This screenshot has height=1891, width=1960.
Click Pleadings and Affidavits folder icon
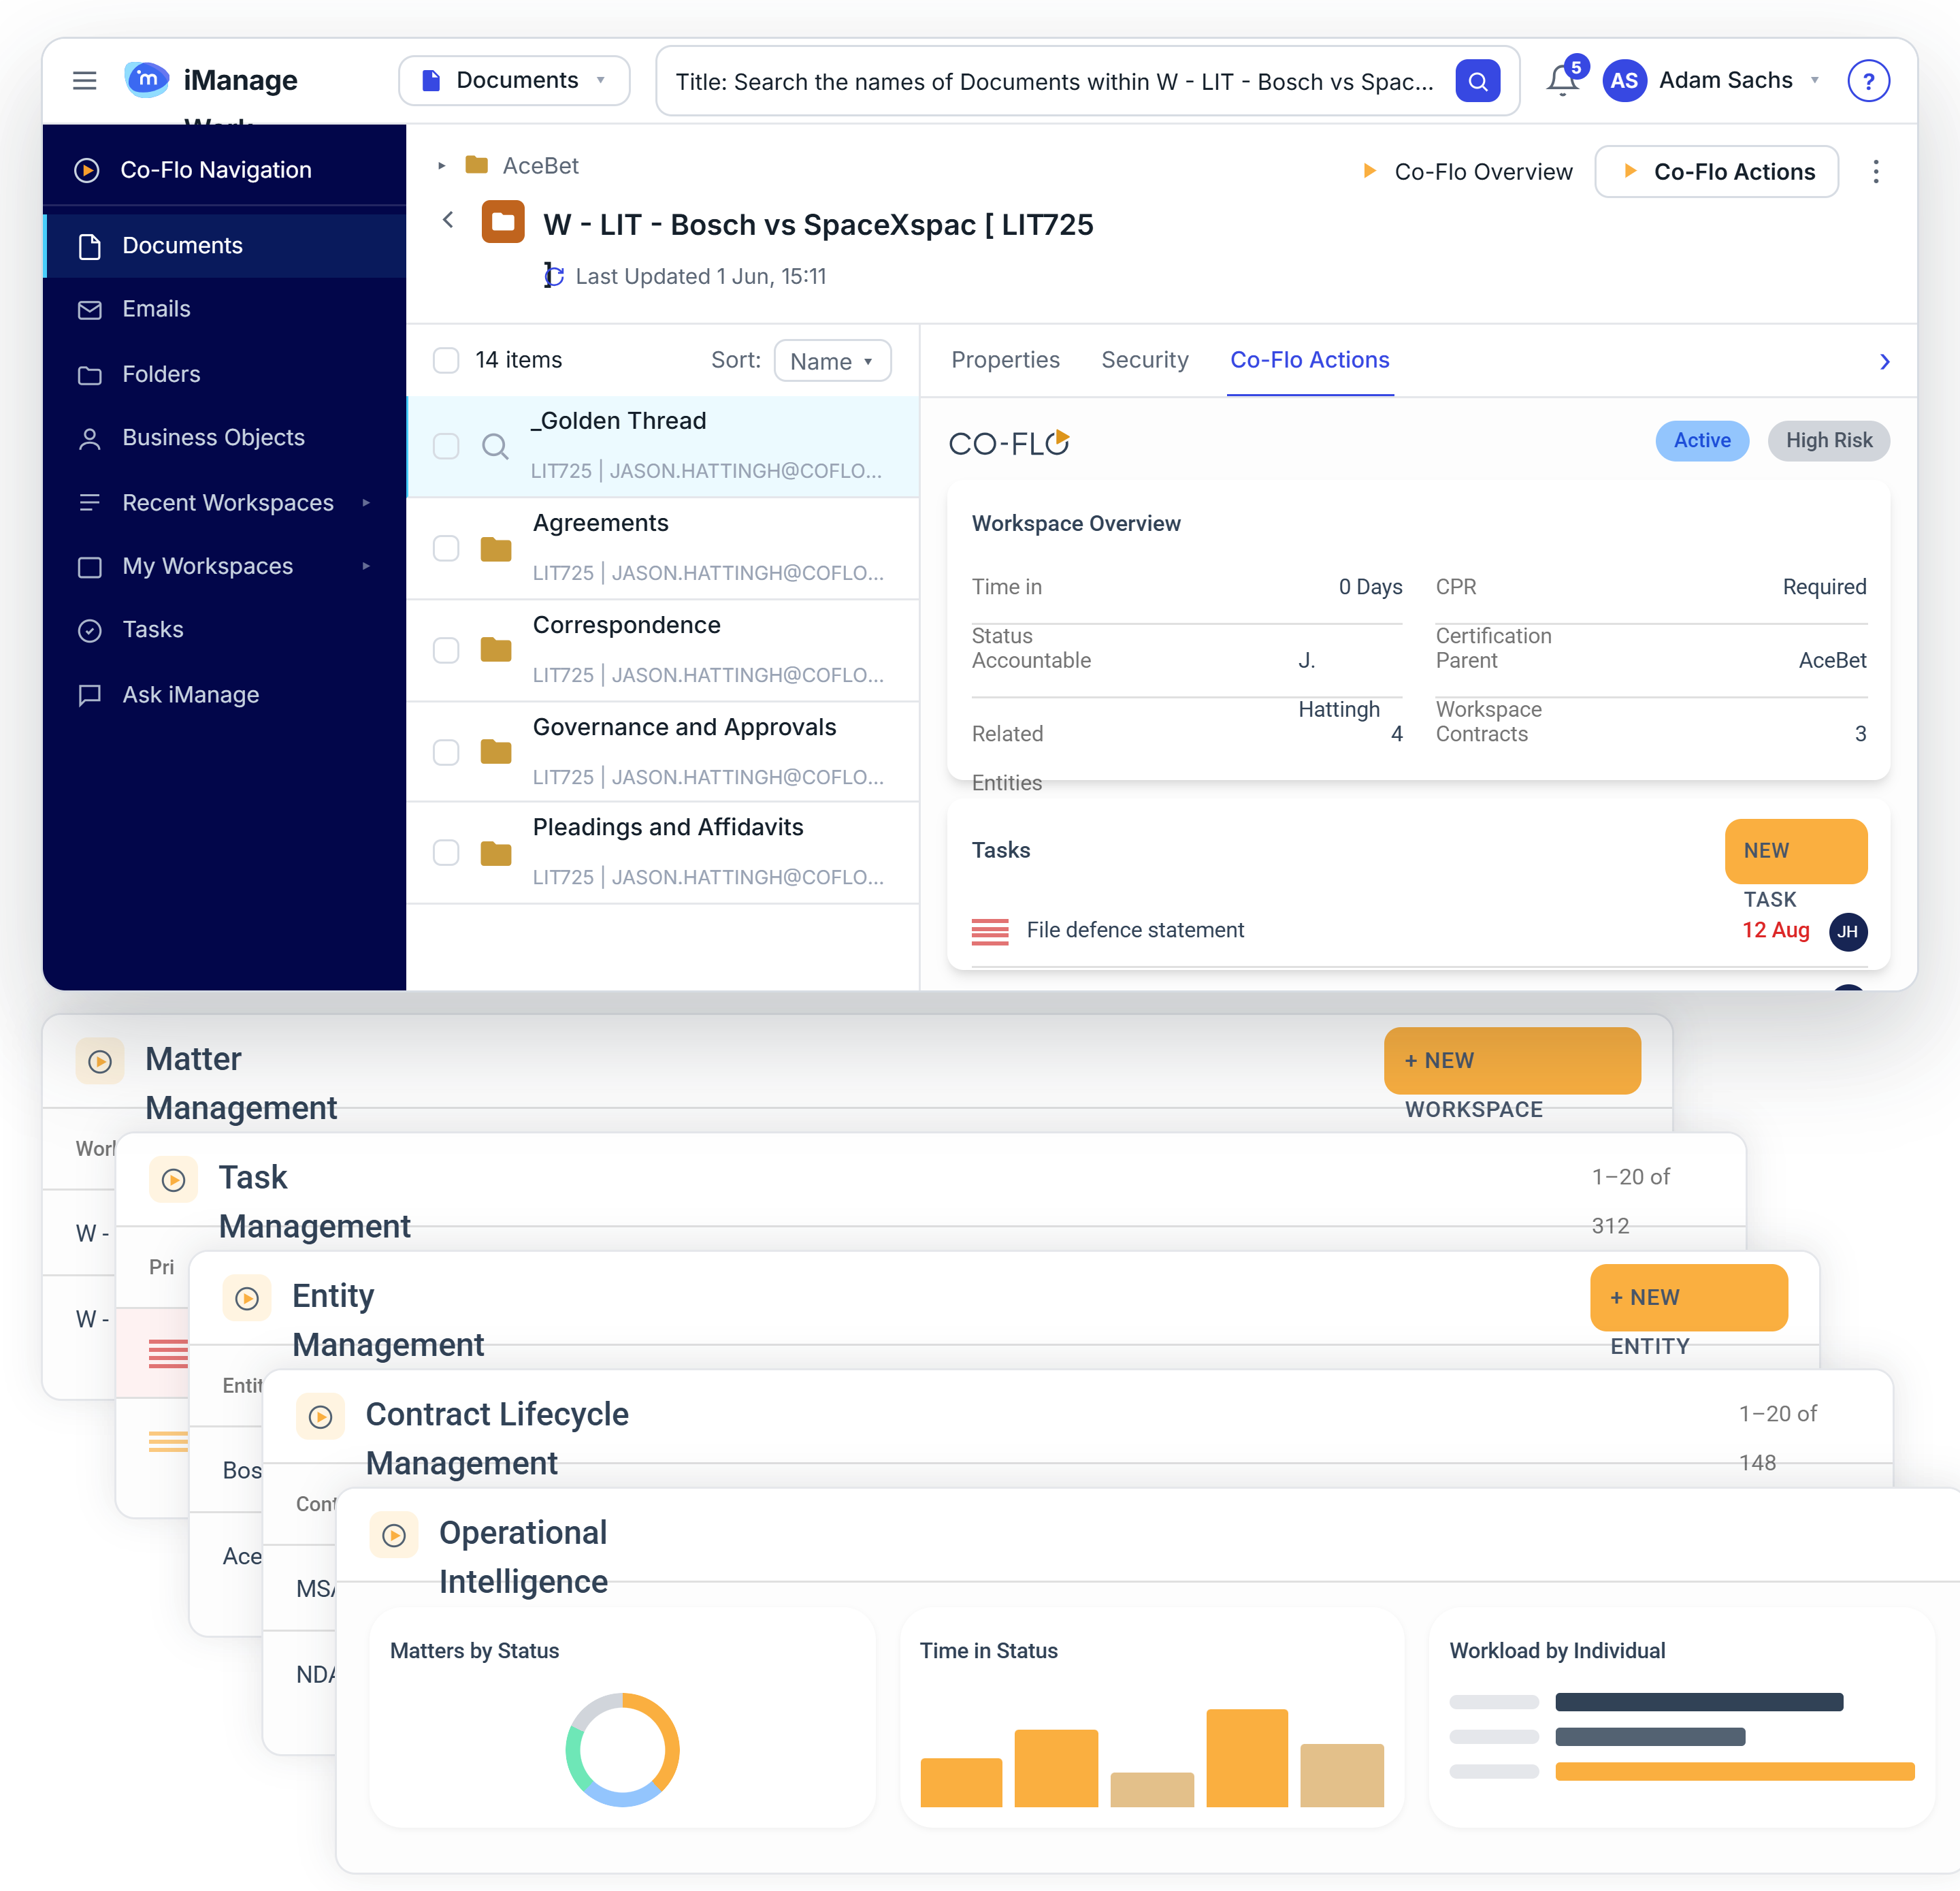point(496,853)
